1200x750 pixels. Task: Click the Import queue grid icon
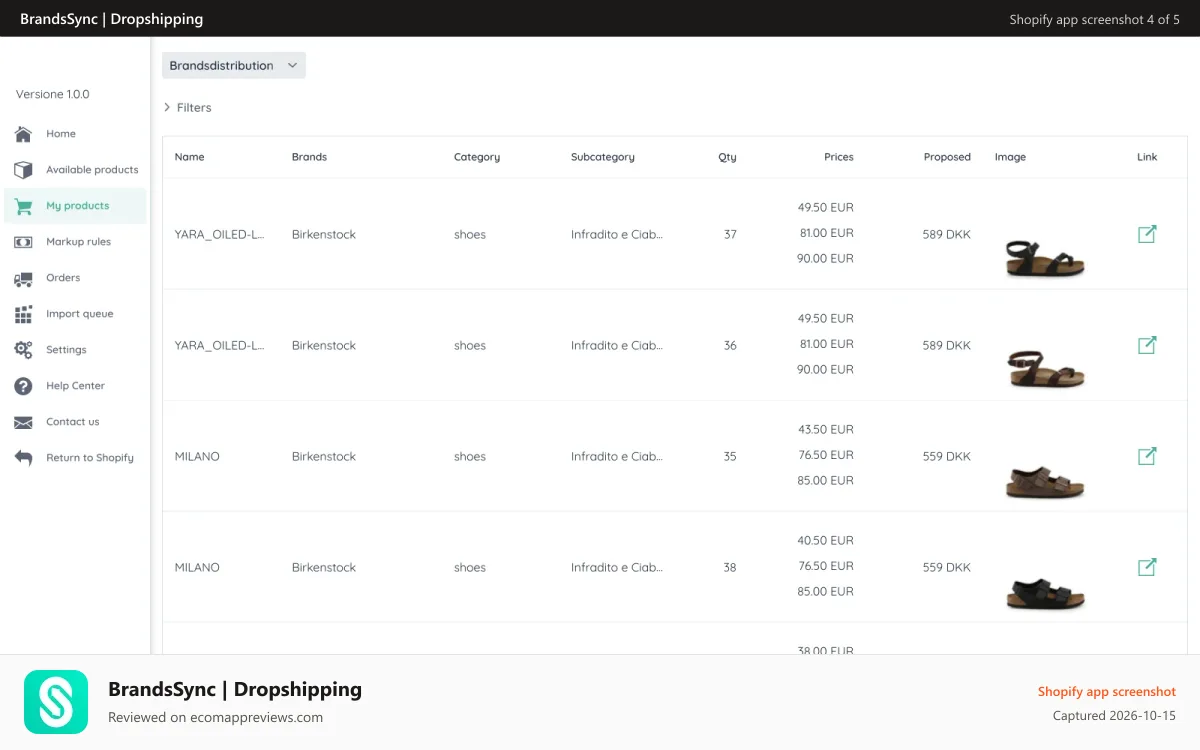23,314
